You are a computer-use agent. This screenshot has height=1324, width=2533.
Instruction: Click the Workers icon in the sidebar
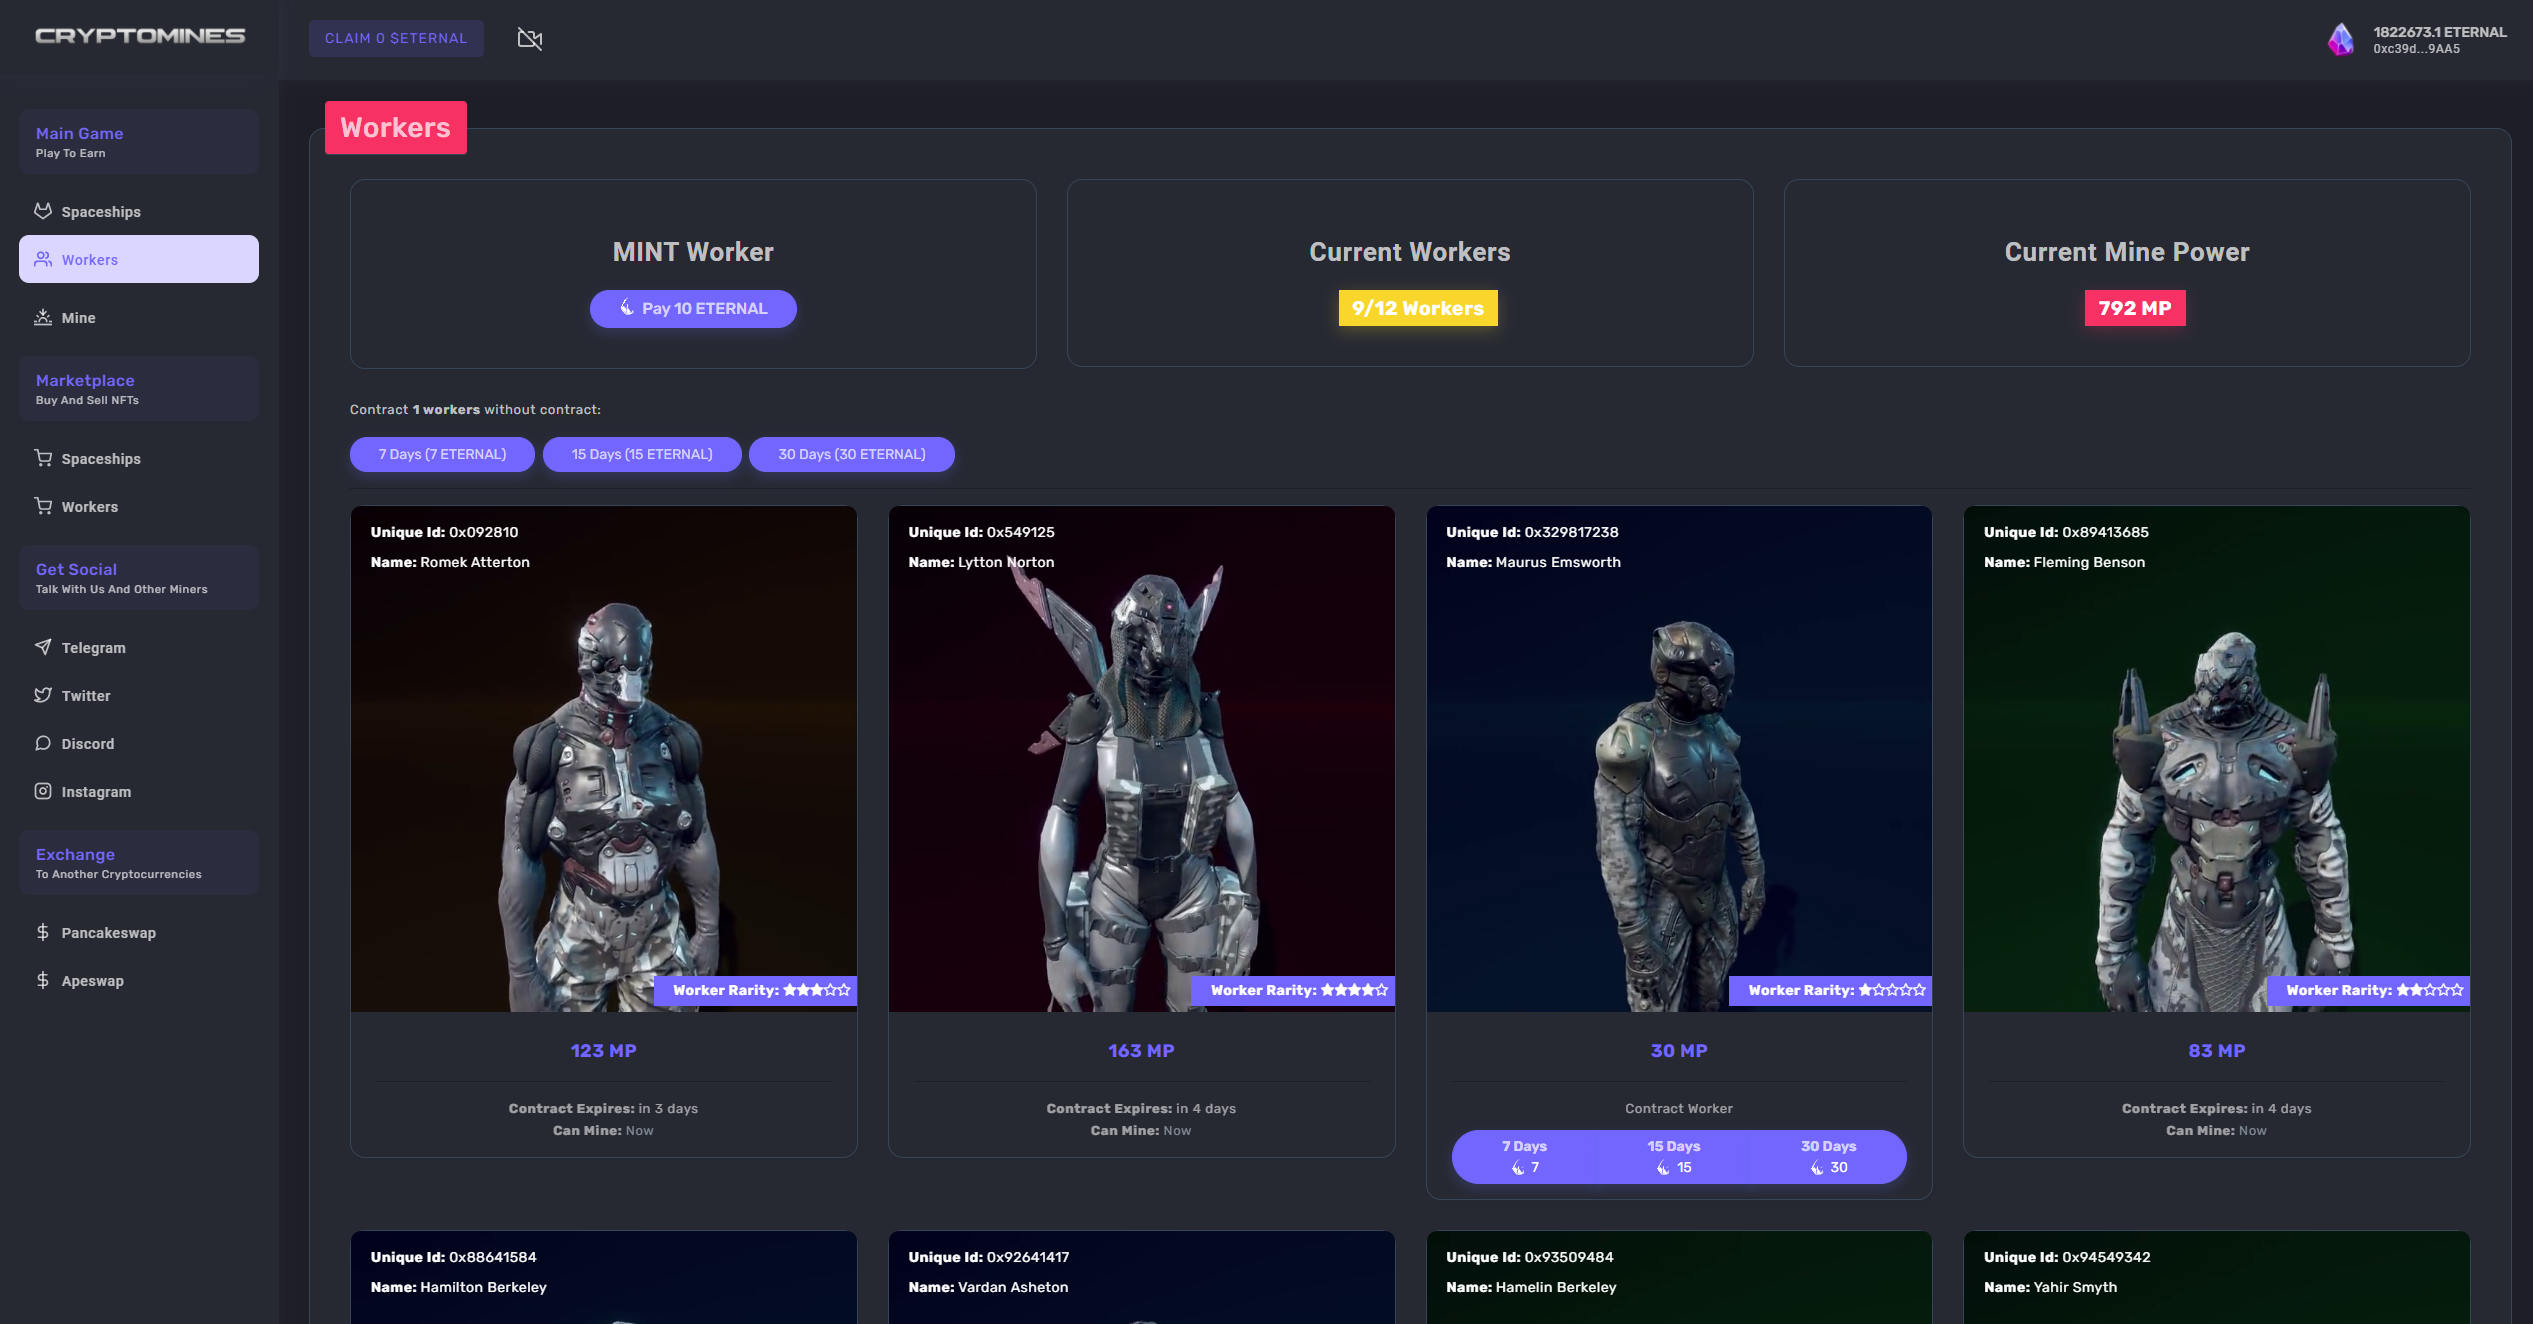tap(43, 259)
